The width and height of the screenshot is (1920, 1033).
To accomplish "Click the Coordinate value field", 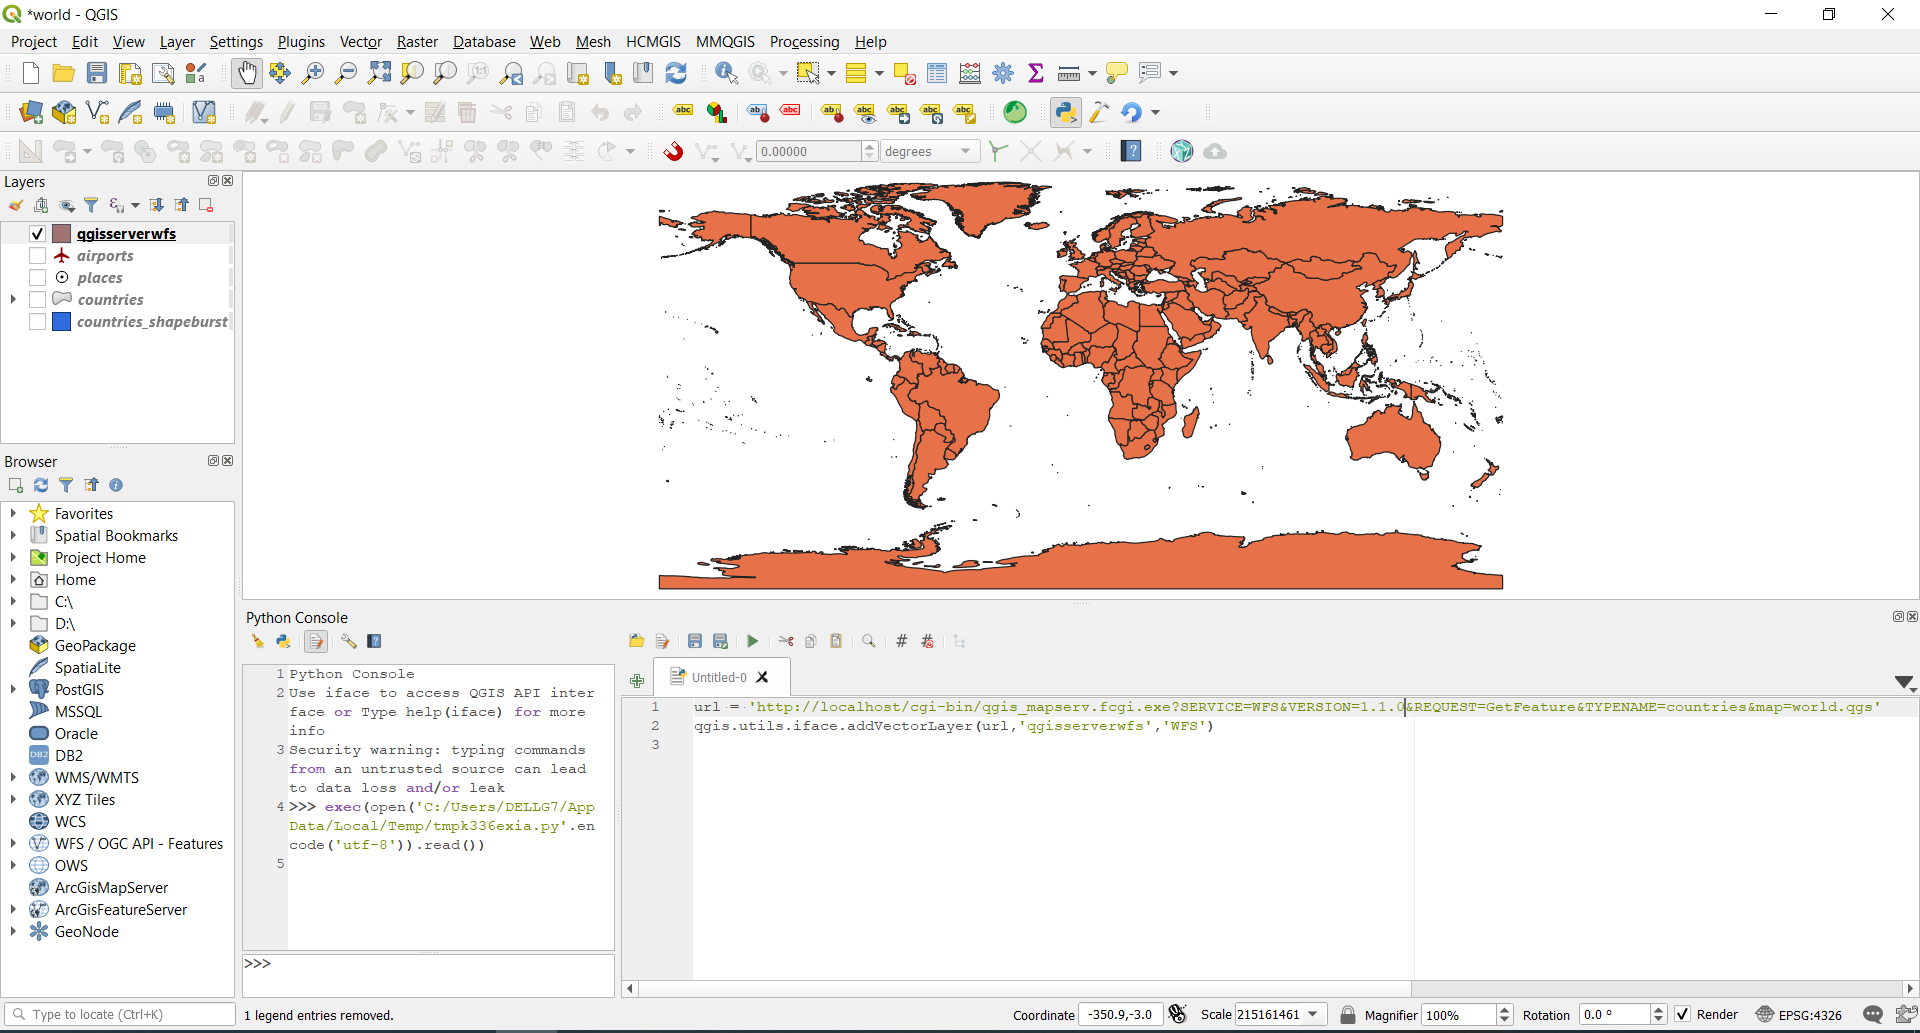I will (x=1120, y=1014).
